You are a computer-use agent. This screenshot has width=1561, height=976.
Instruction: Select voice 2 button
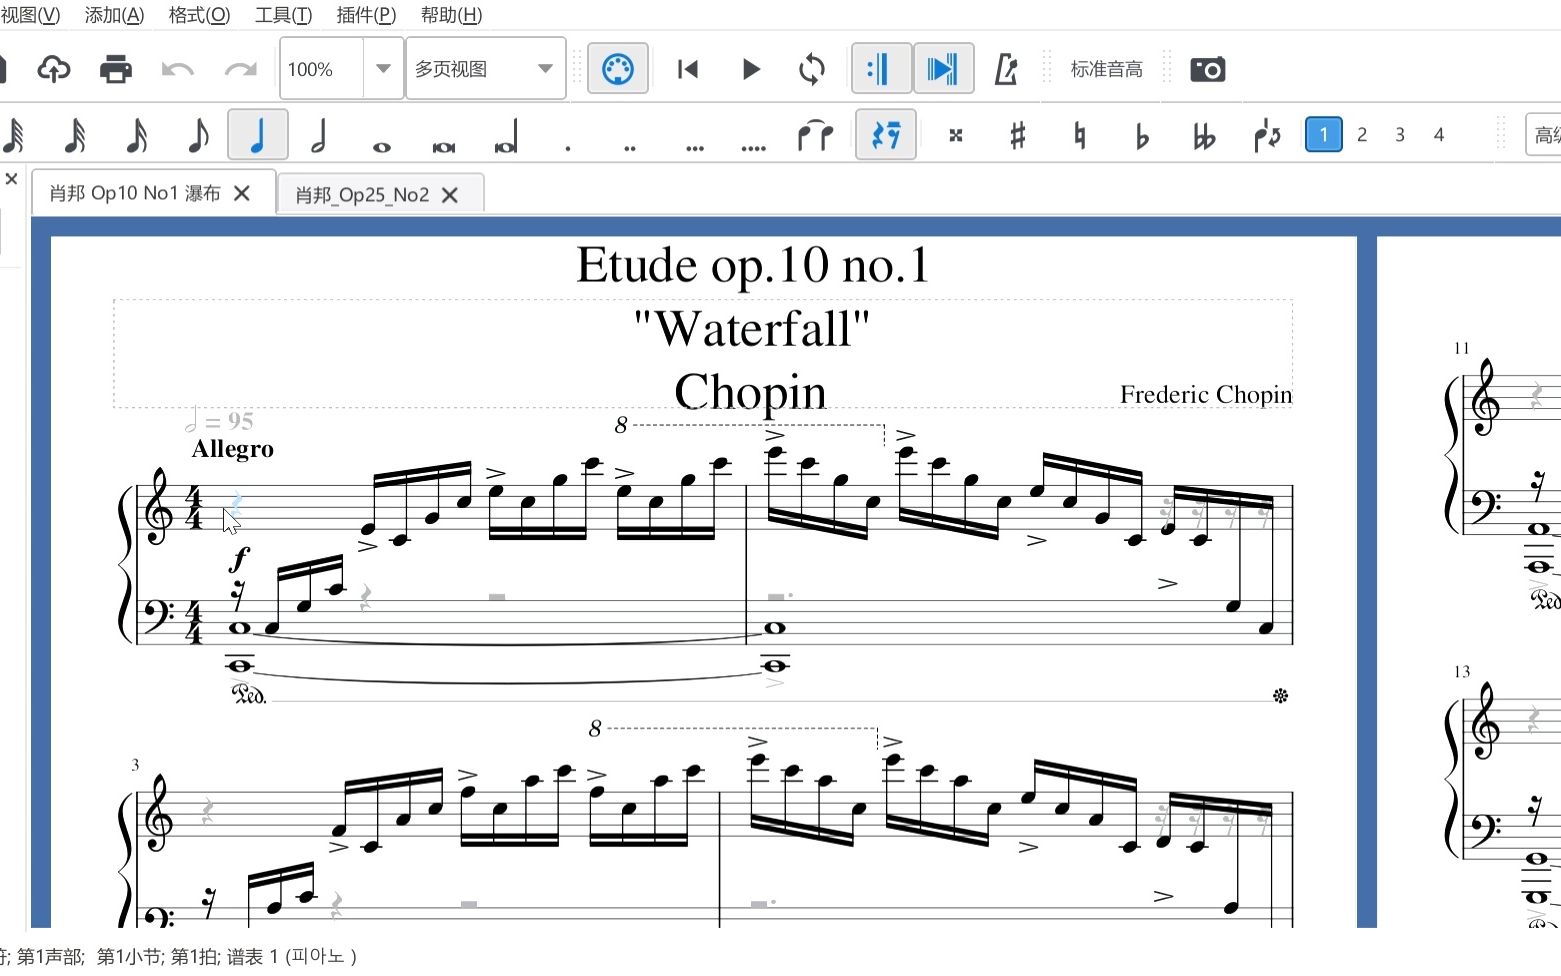pyautogui.click(x=1362, y=134)
